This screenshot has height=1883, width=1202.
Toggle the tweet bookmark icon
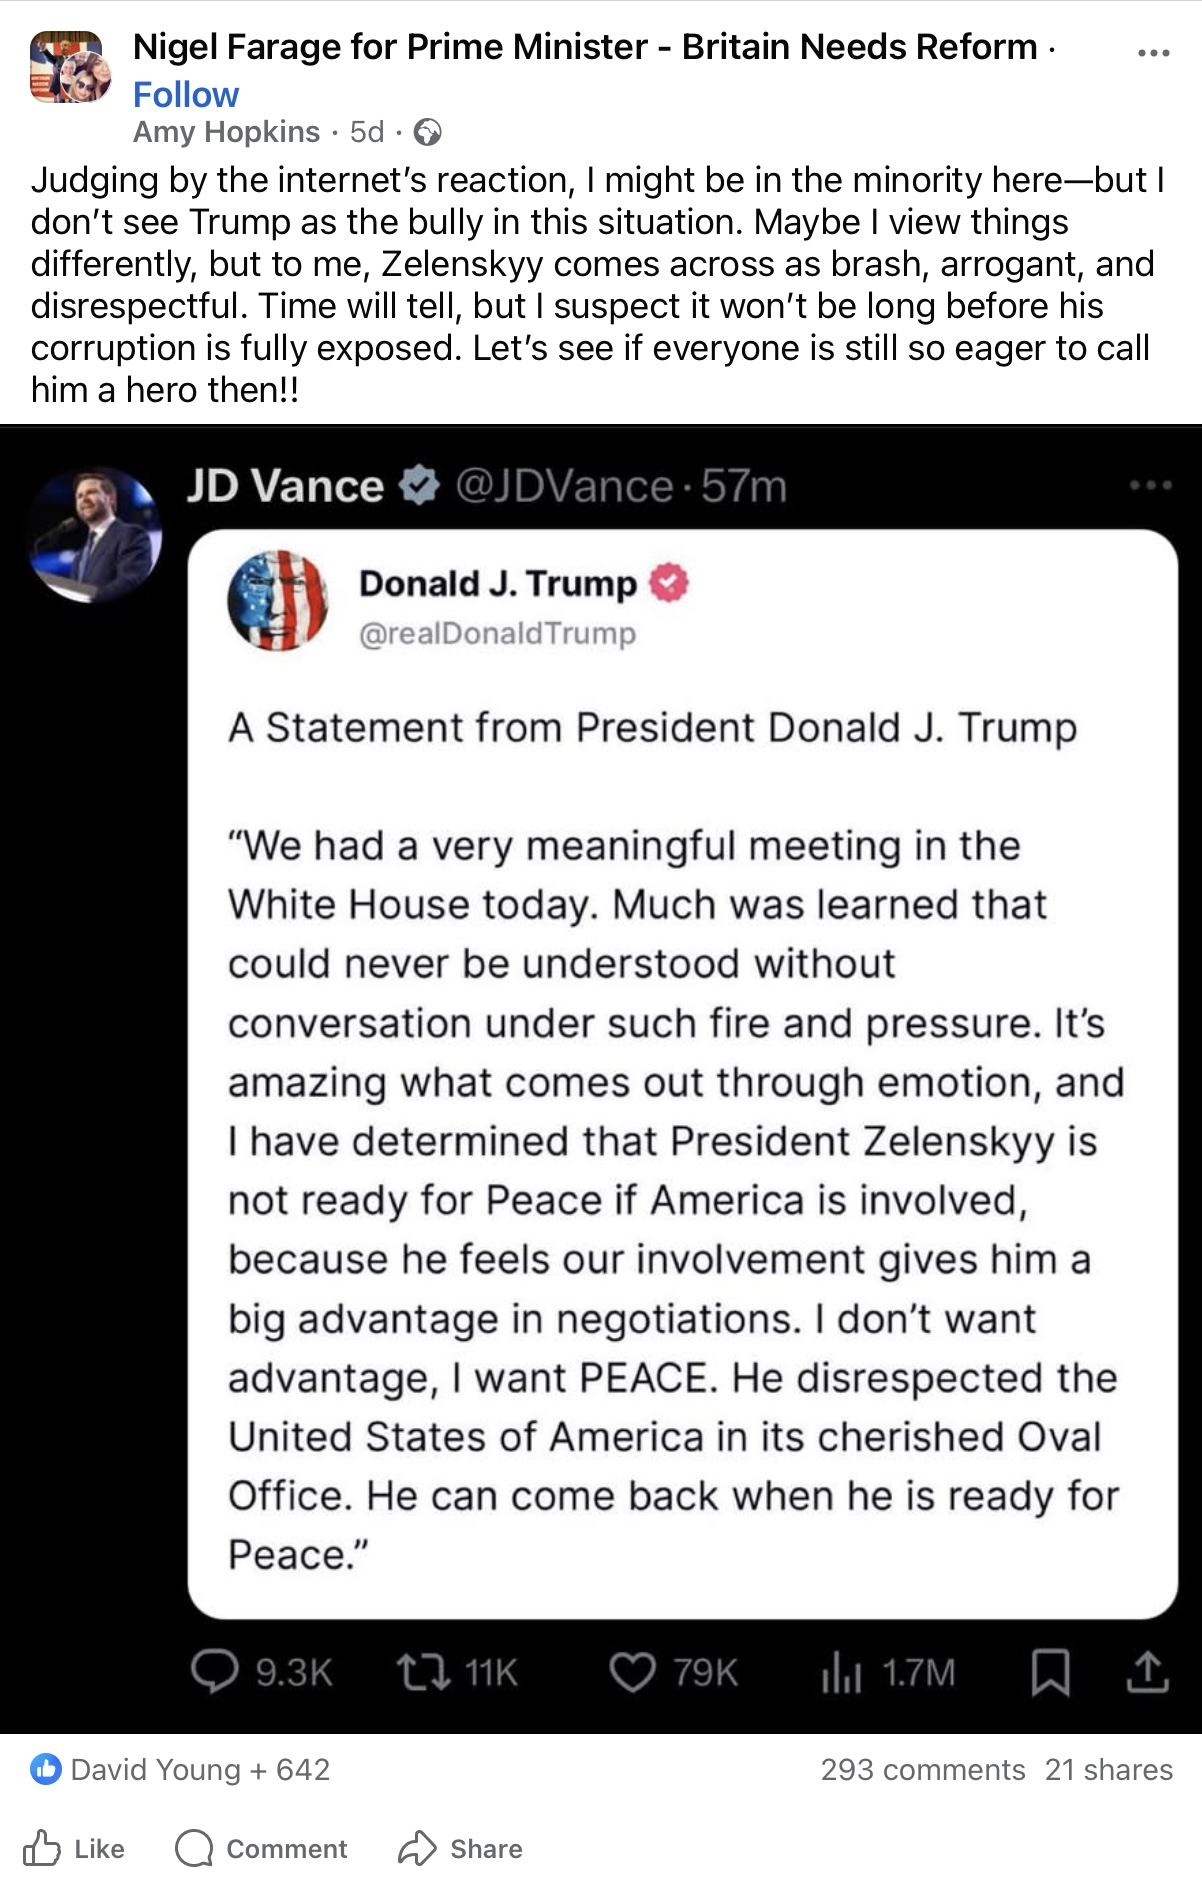[x=1050, y=1672]
